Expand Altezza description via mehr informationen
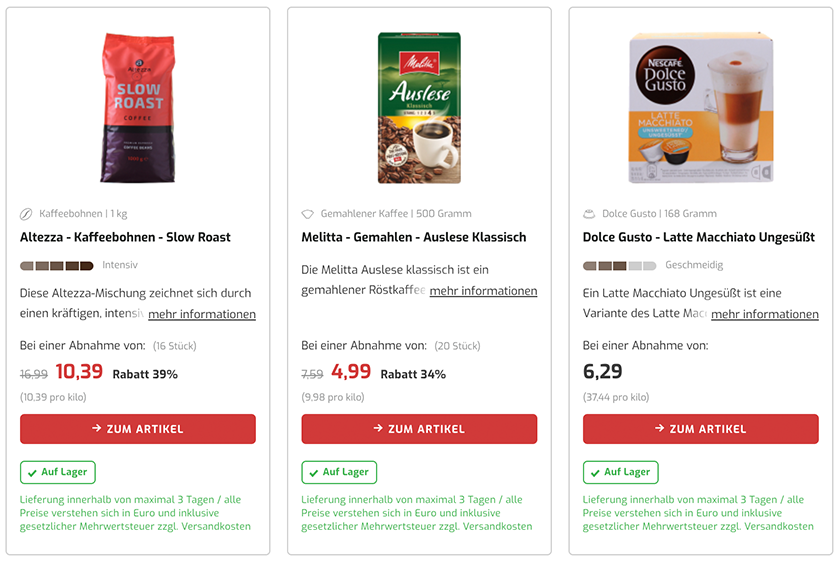The image size is (840, 562). [x=202, y=314]
